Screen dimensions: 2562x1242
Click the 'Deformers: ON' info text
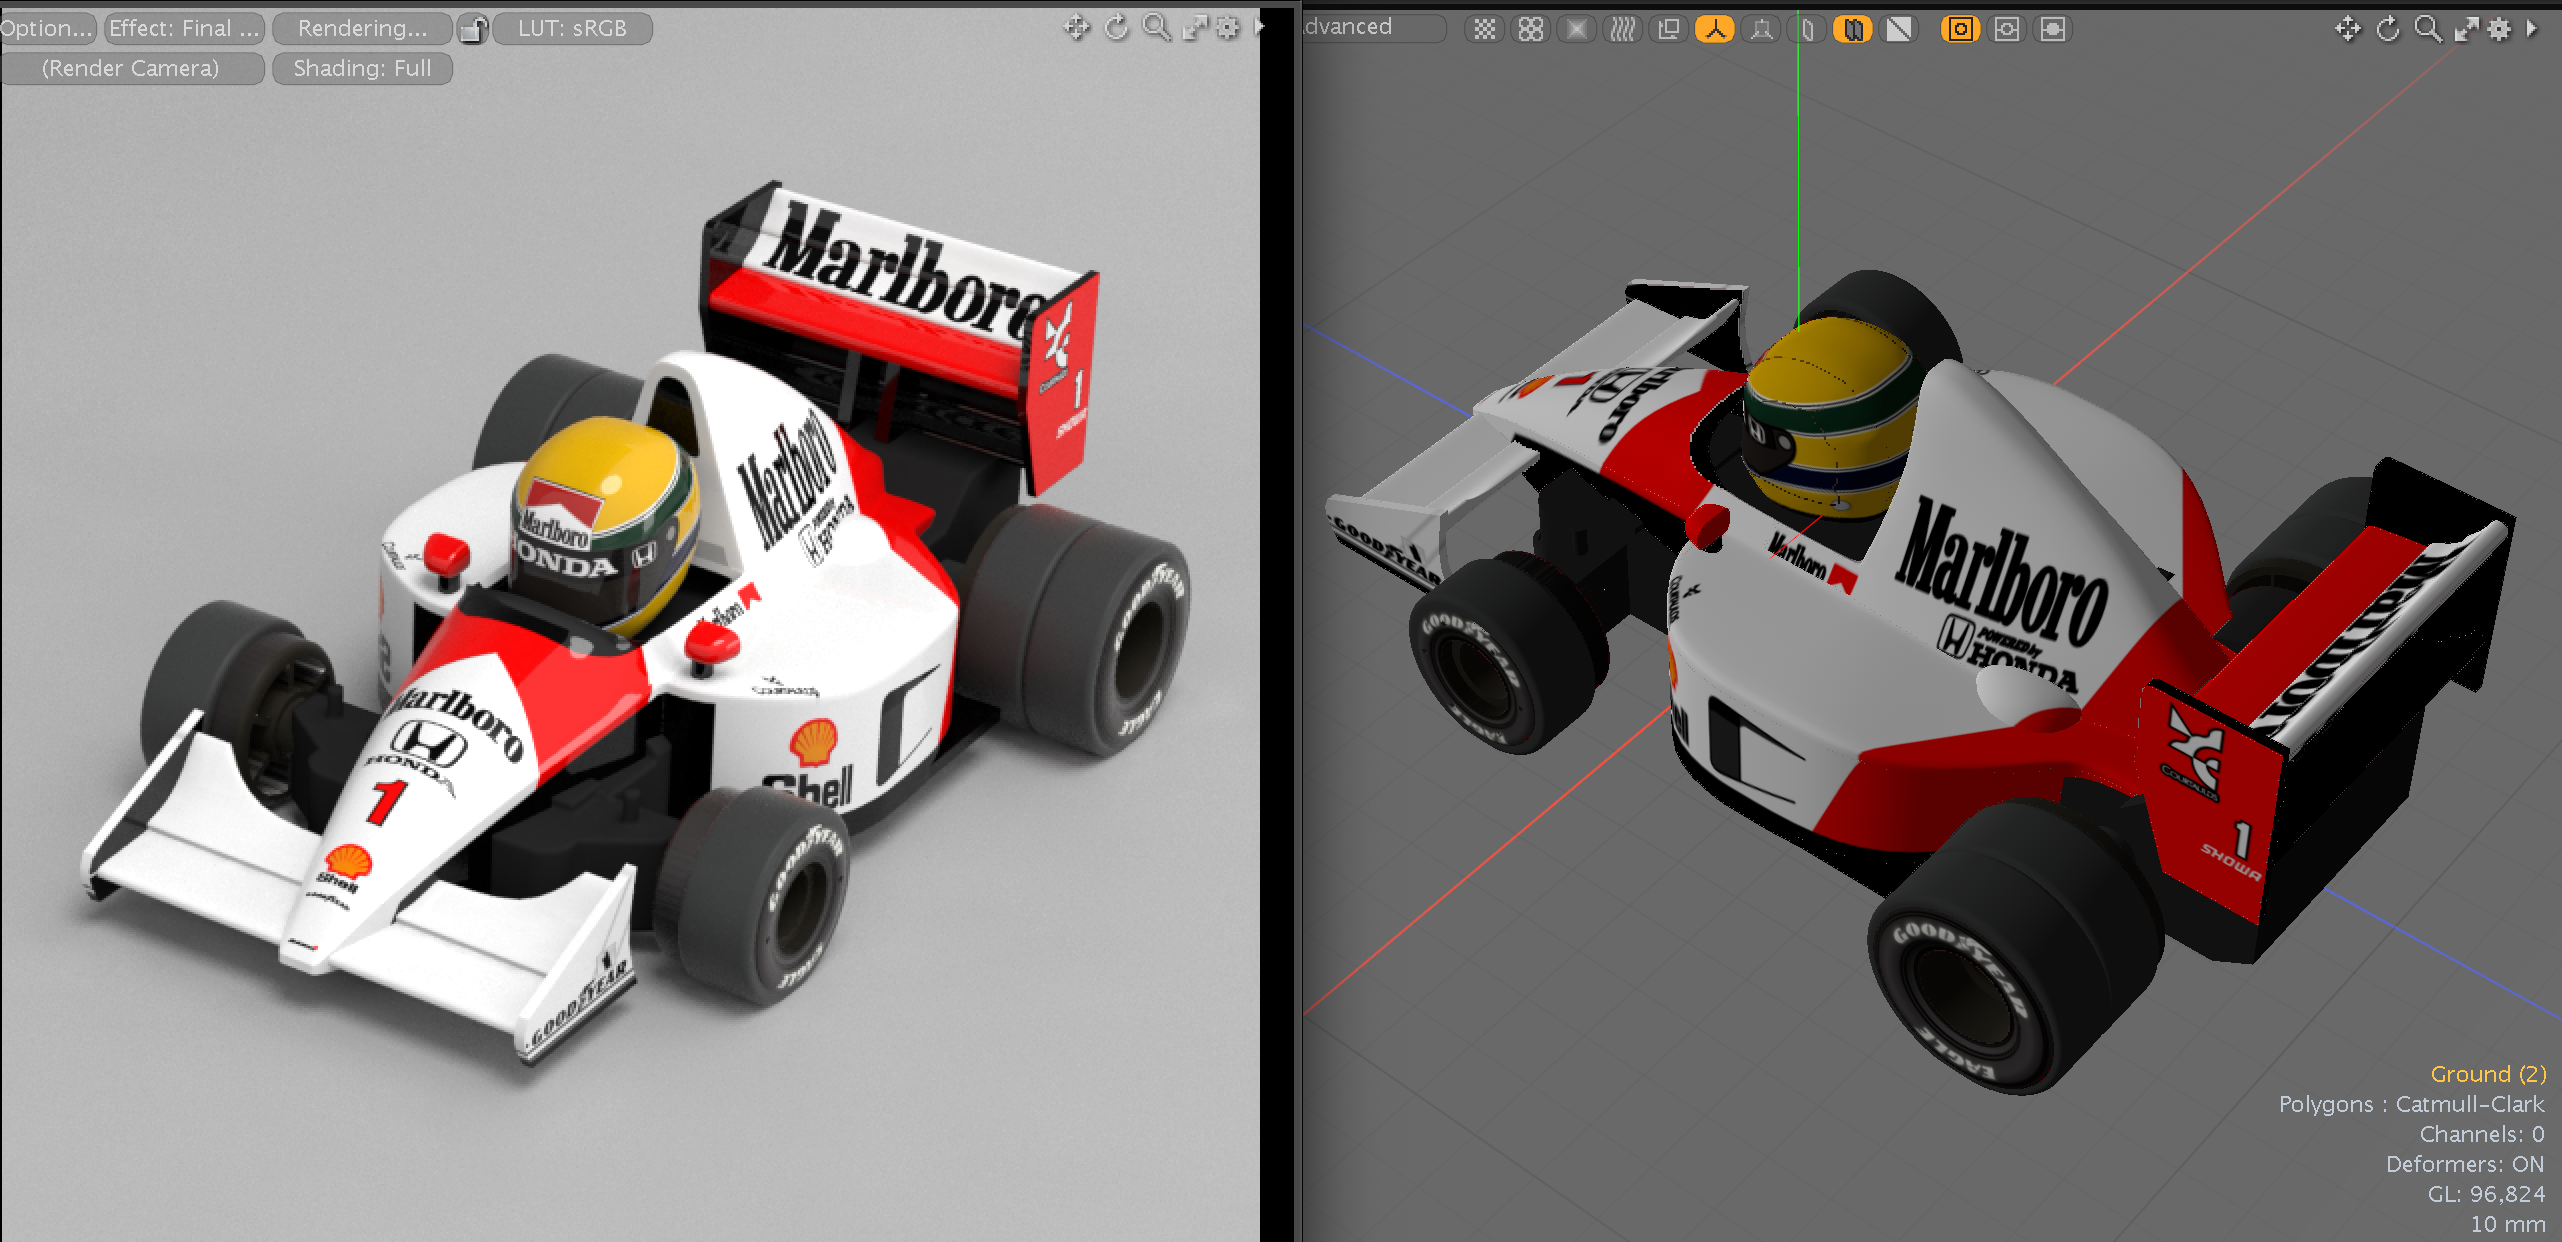2465,1164
